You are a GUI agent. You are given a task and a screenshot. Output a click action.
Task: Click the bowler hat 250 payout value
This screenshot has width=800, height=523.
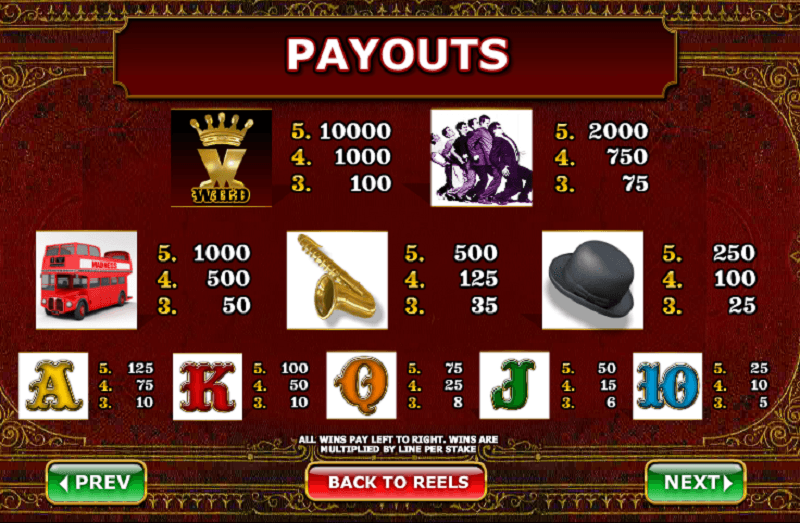[x=734, y=253]
